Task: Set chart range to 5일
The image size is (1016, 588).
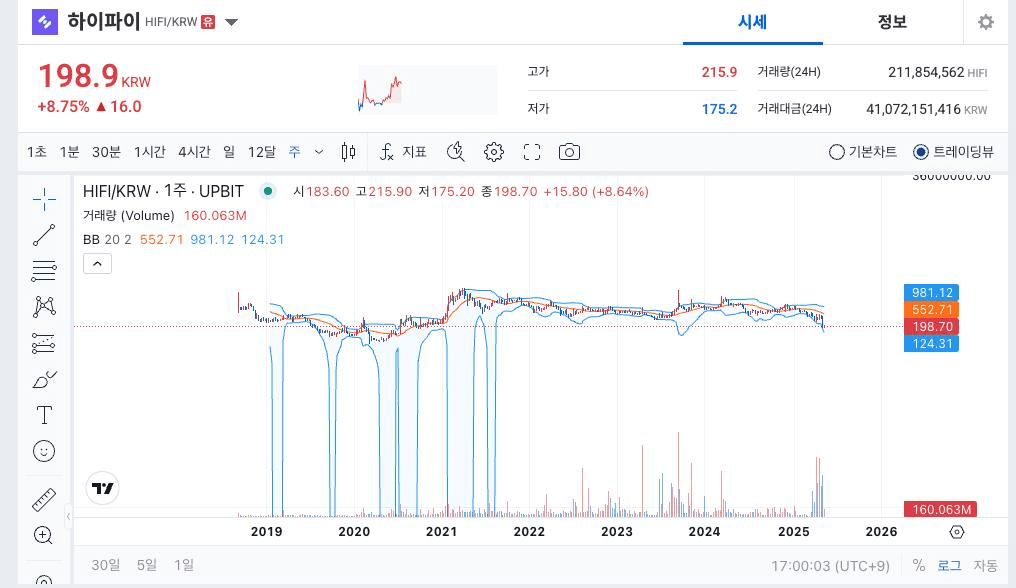Action: pyautogui.click(x=146, y=565)
